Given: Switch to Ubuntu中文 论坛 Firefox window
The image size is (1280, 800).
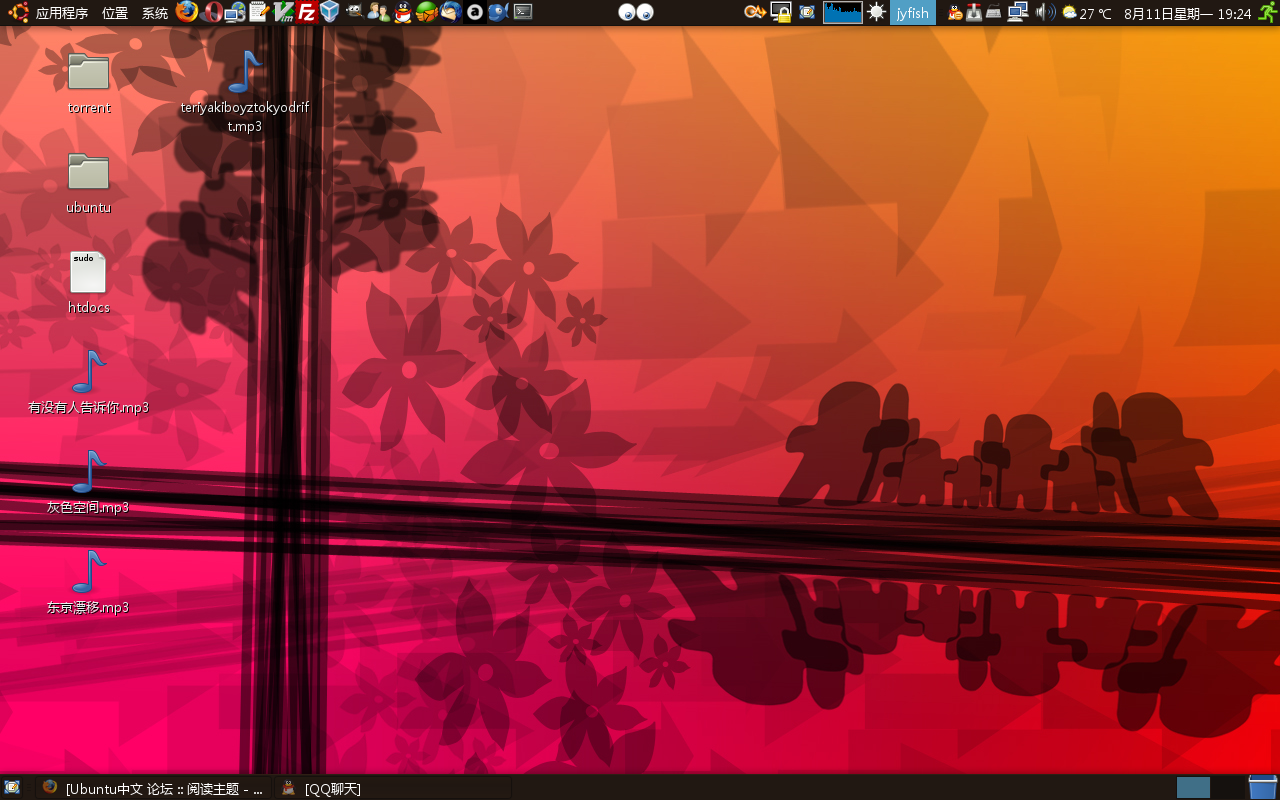Looking at the screenshot, I should (153, 788).
